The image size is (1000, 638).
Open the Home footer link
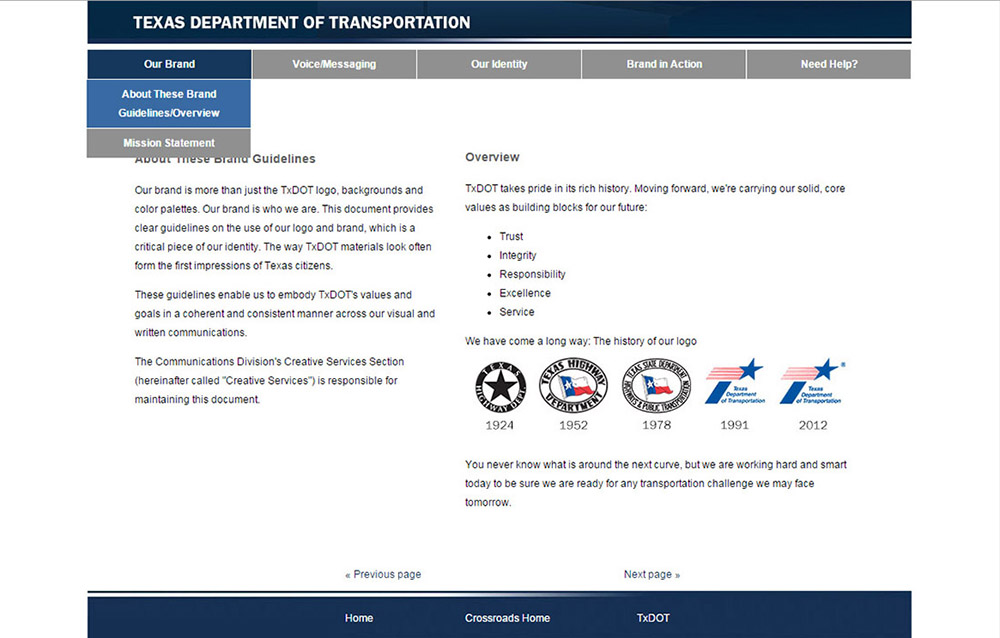pyautogui.click(x=359, y=618)
